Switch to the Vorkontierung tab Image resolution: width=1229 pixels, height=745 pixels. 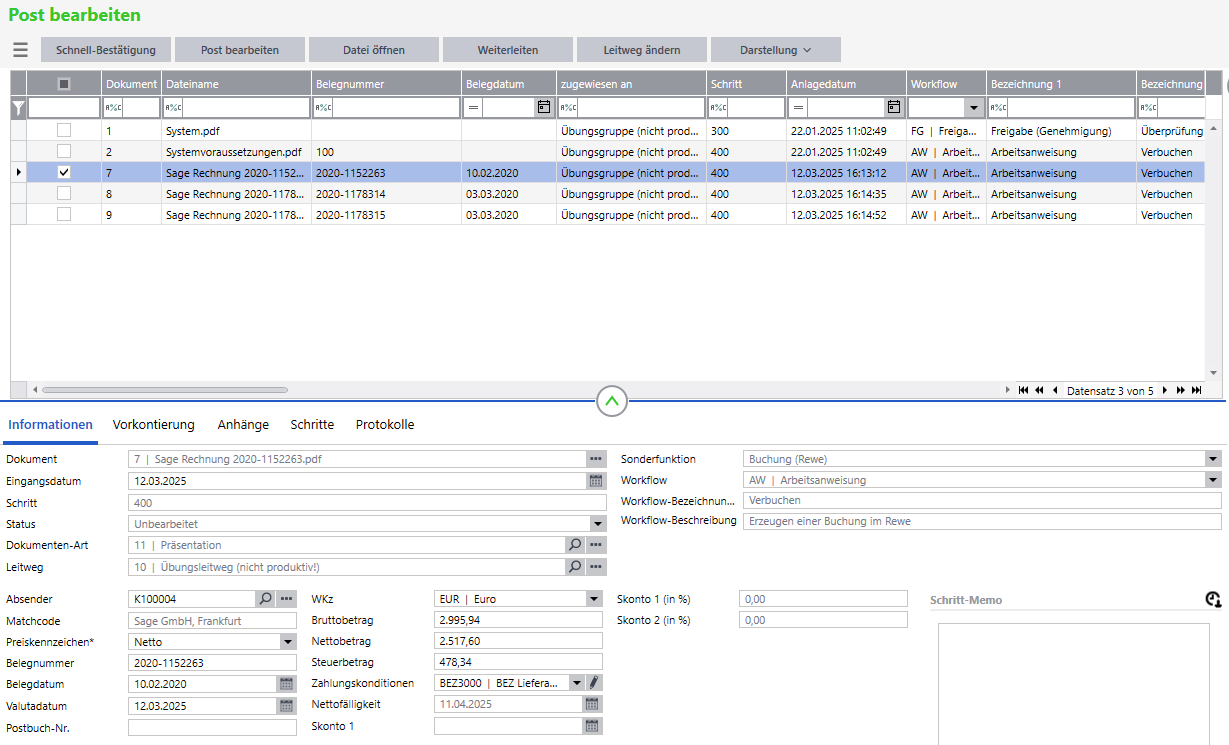click(154, 425)
